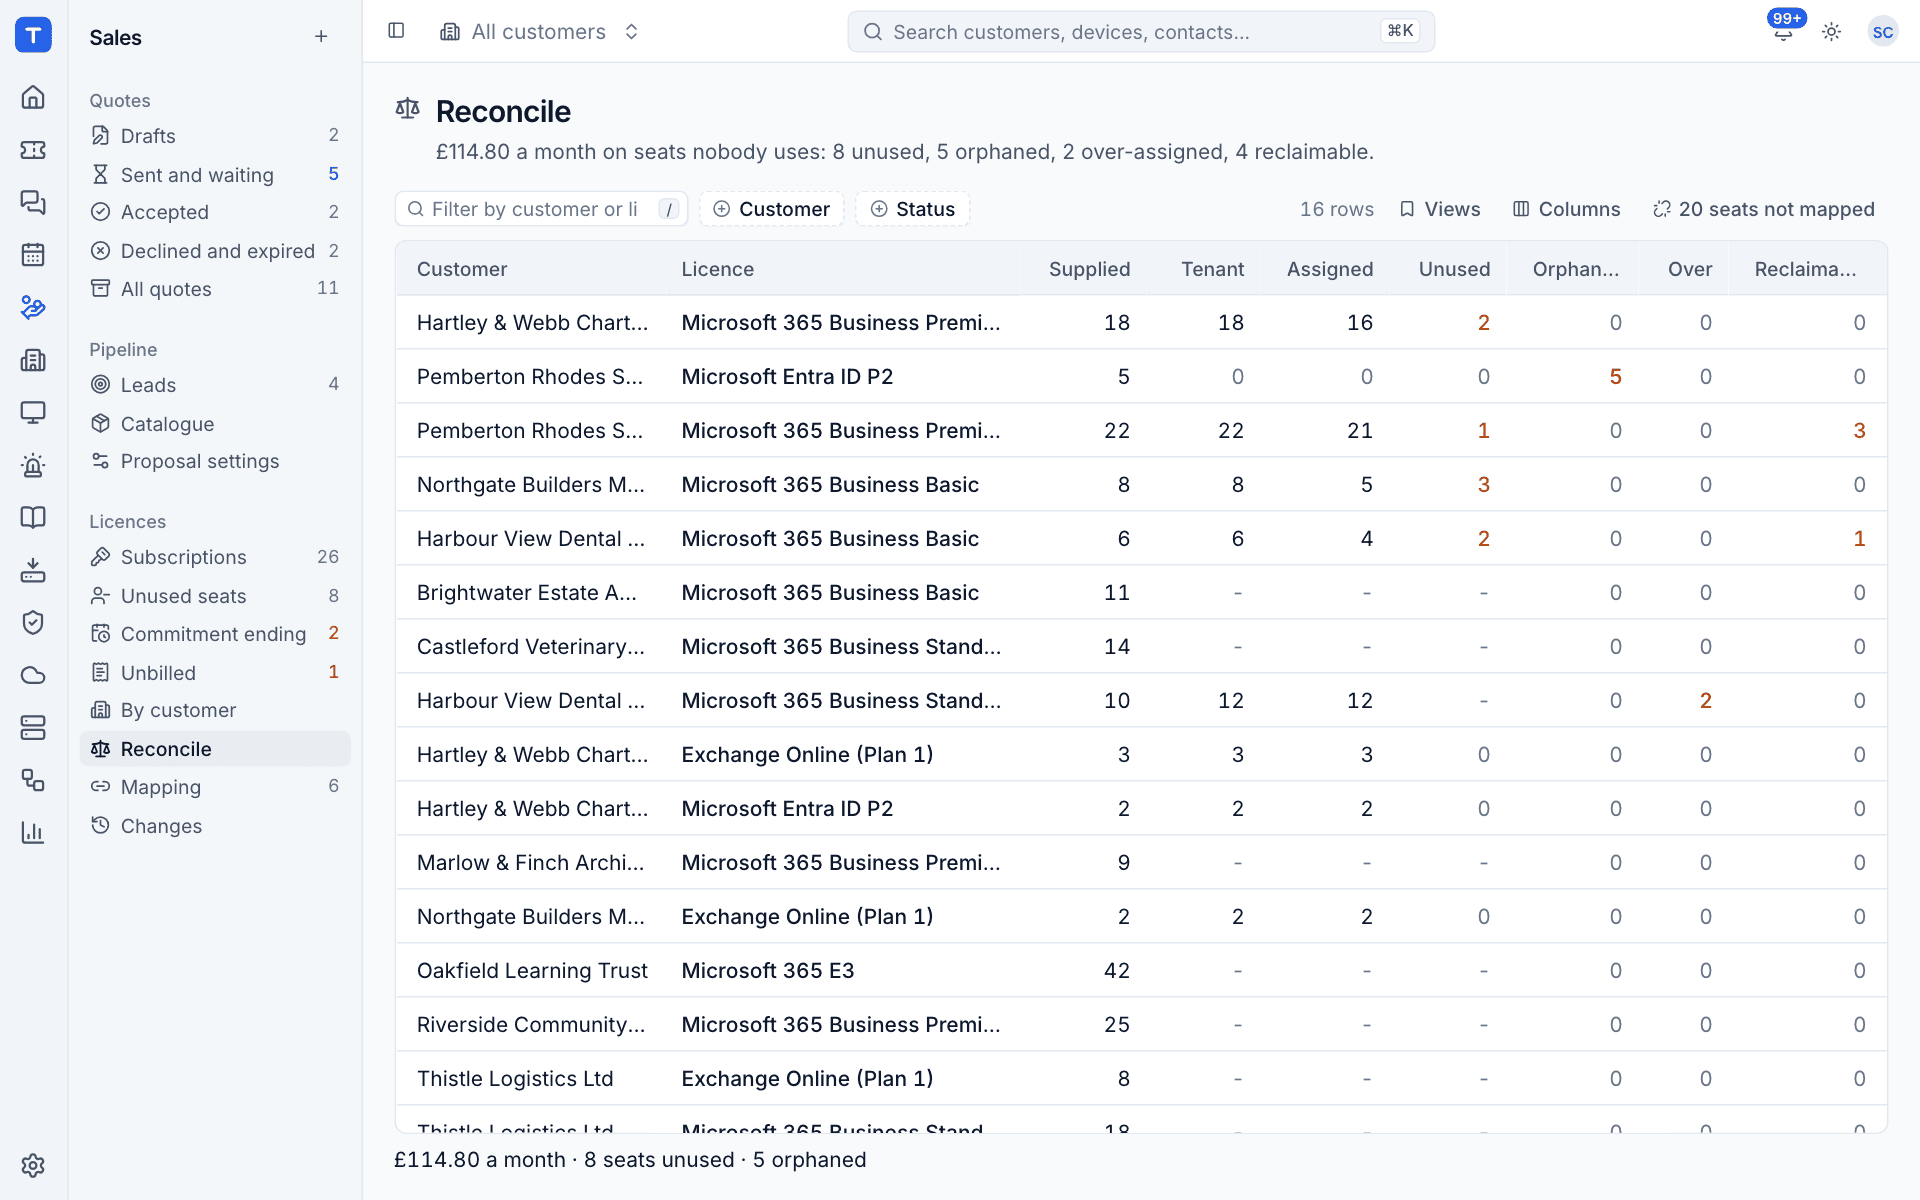1920x1200 pixels.
Task: Open Sent and waiting quotes
Action: click(x=215, y=175)
